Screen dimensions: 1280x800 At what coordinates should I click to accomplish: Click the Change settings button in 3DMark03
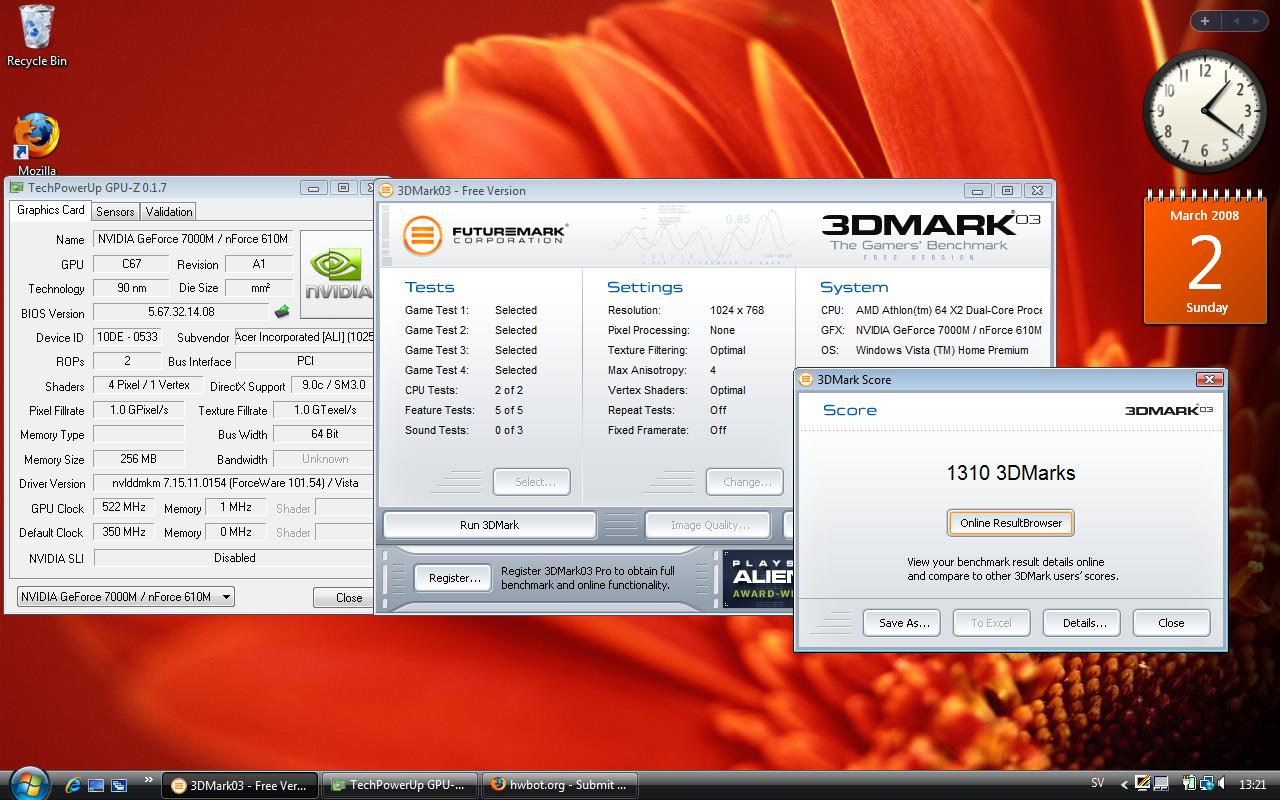coord(744,482)
